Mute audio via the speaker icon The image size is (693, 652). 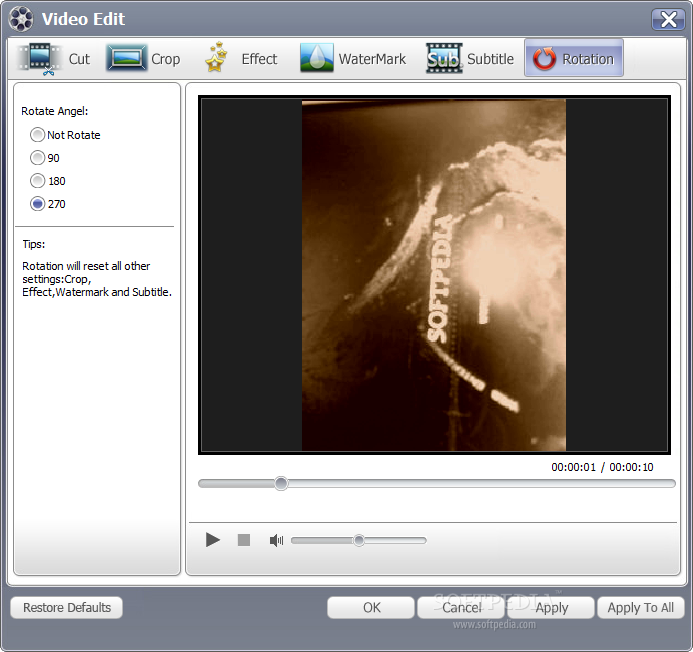pos(276,540)
